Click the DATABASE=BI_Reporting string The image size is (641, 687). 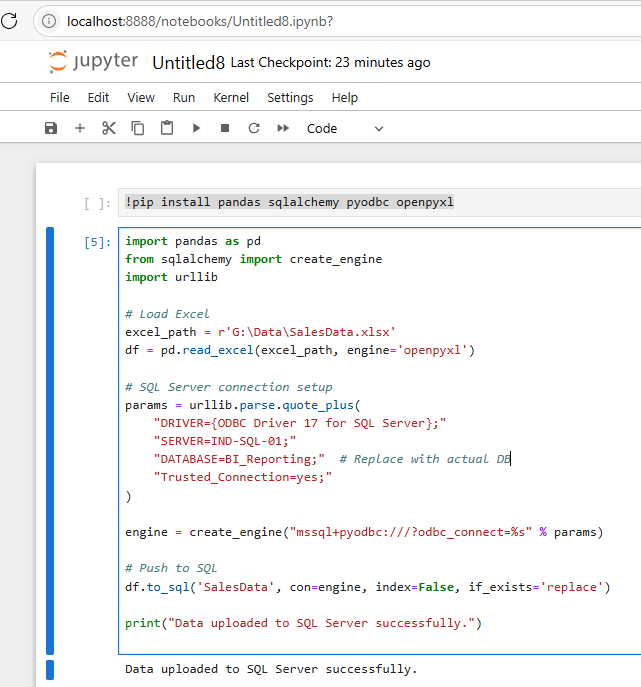point(239,459)
